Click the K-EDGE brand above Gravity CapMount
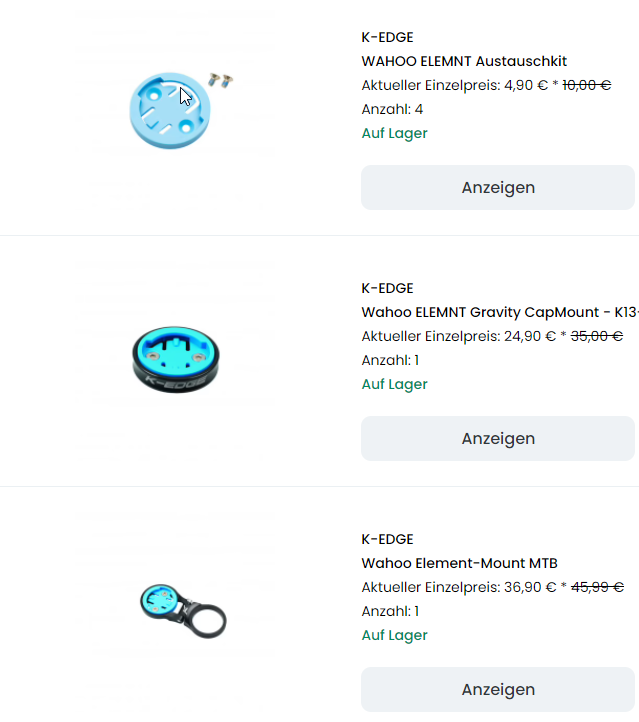 click(x=387, y=288)
